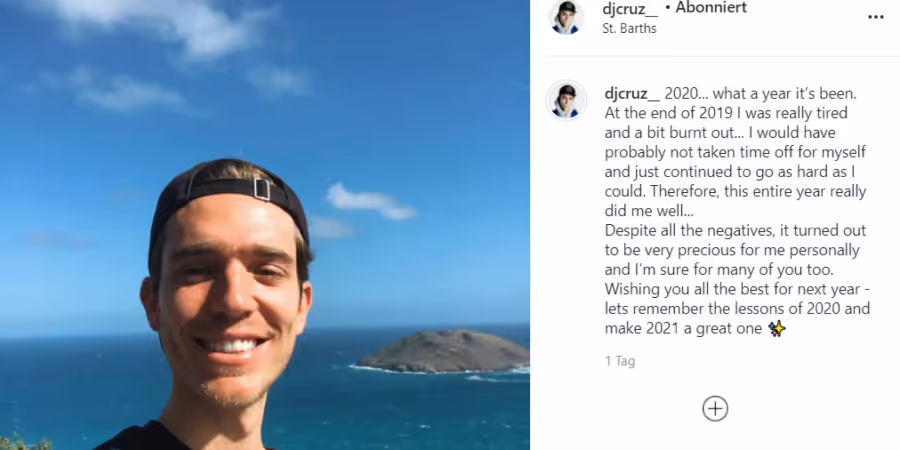The width and height of the screenshot is (900, 450).
Task: Click the 1 Tag timestamp
Action: pos(620,361)
